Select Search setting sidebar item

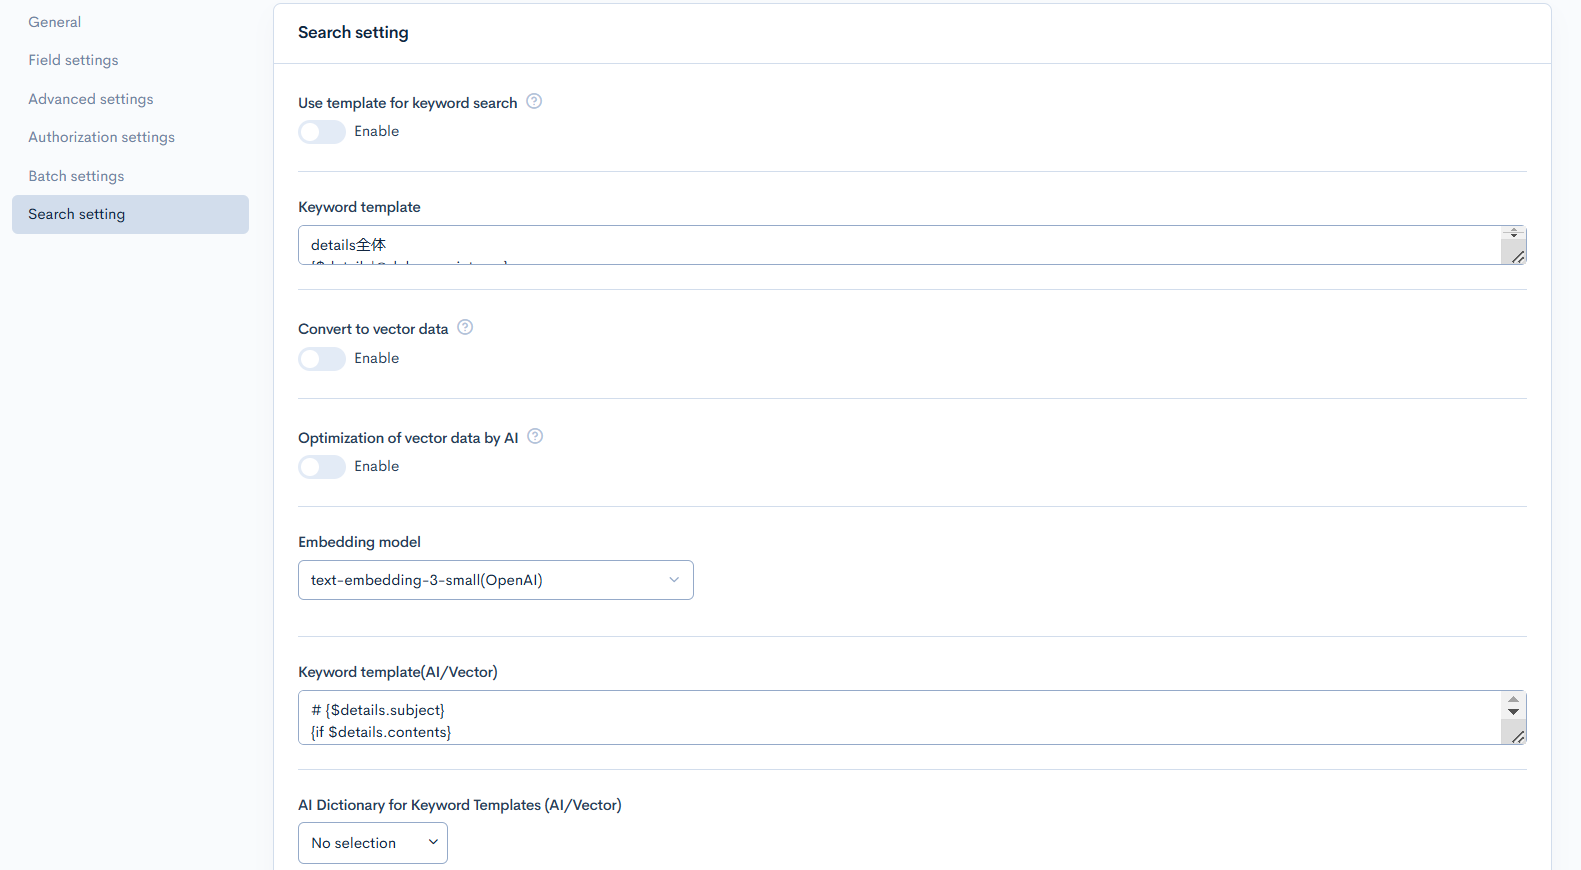click(x=77, y=214)
